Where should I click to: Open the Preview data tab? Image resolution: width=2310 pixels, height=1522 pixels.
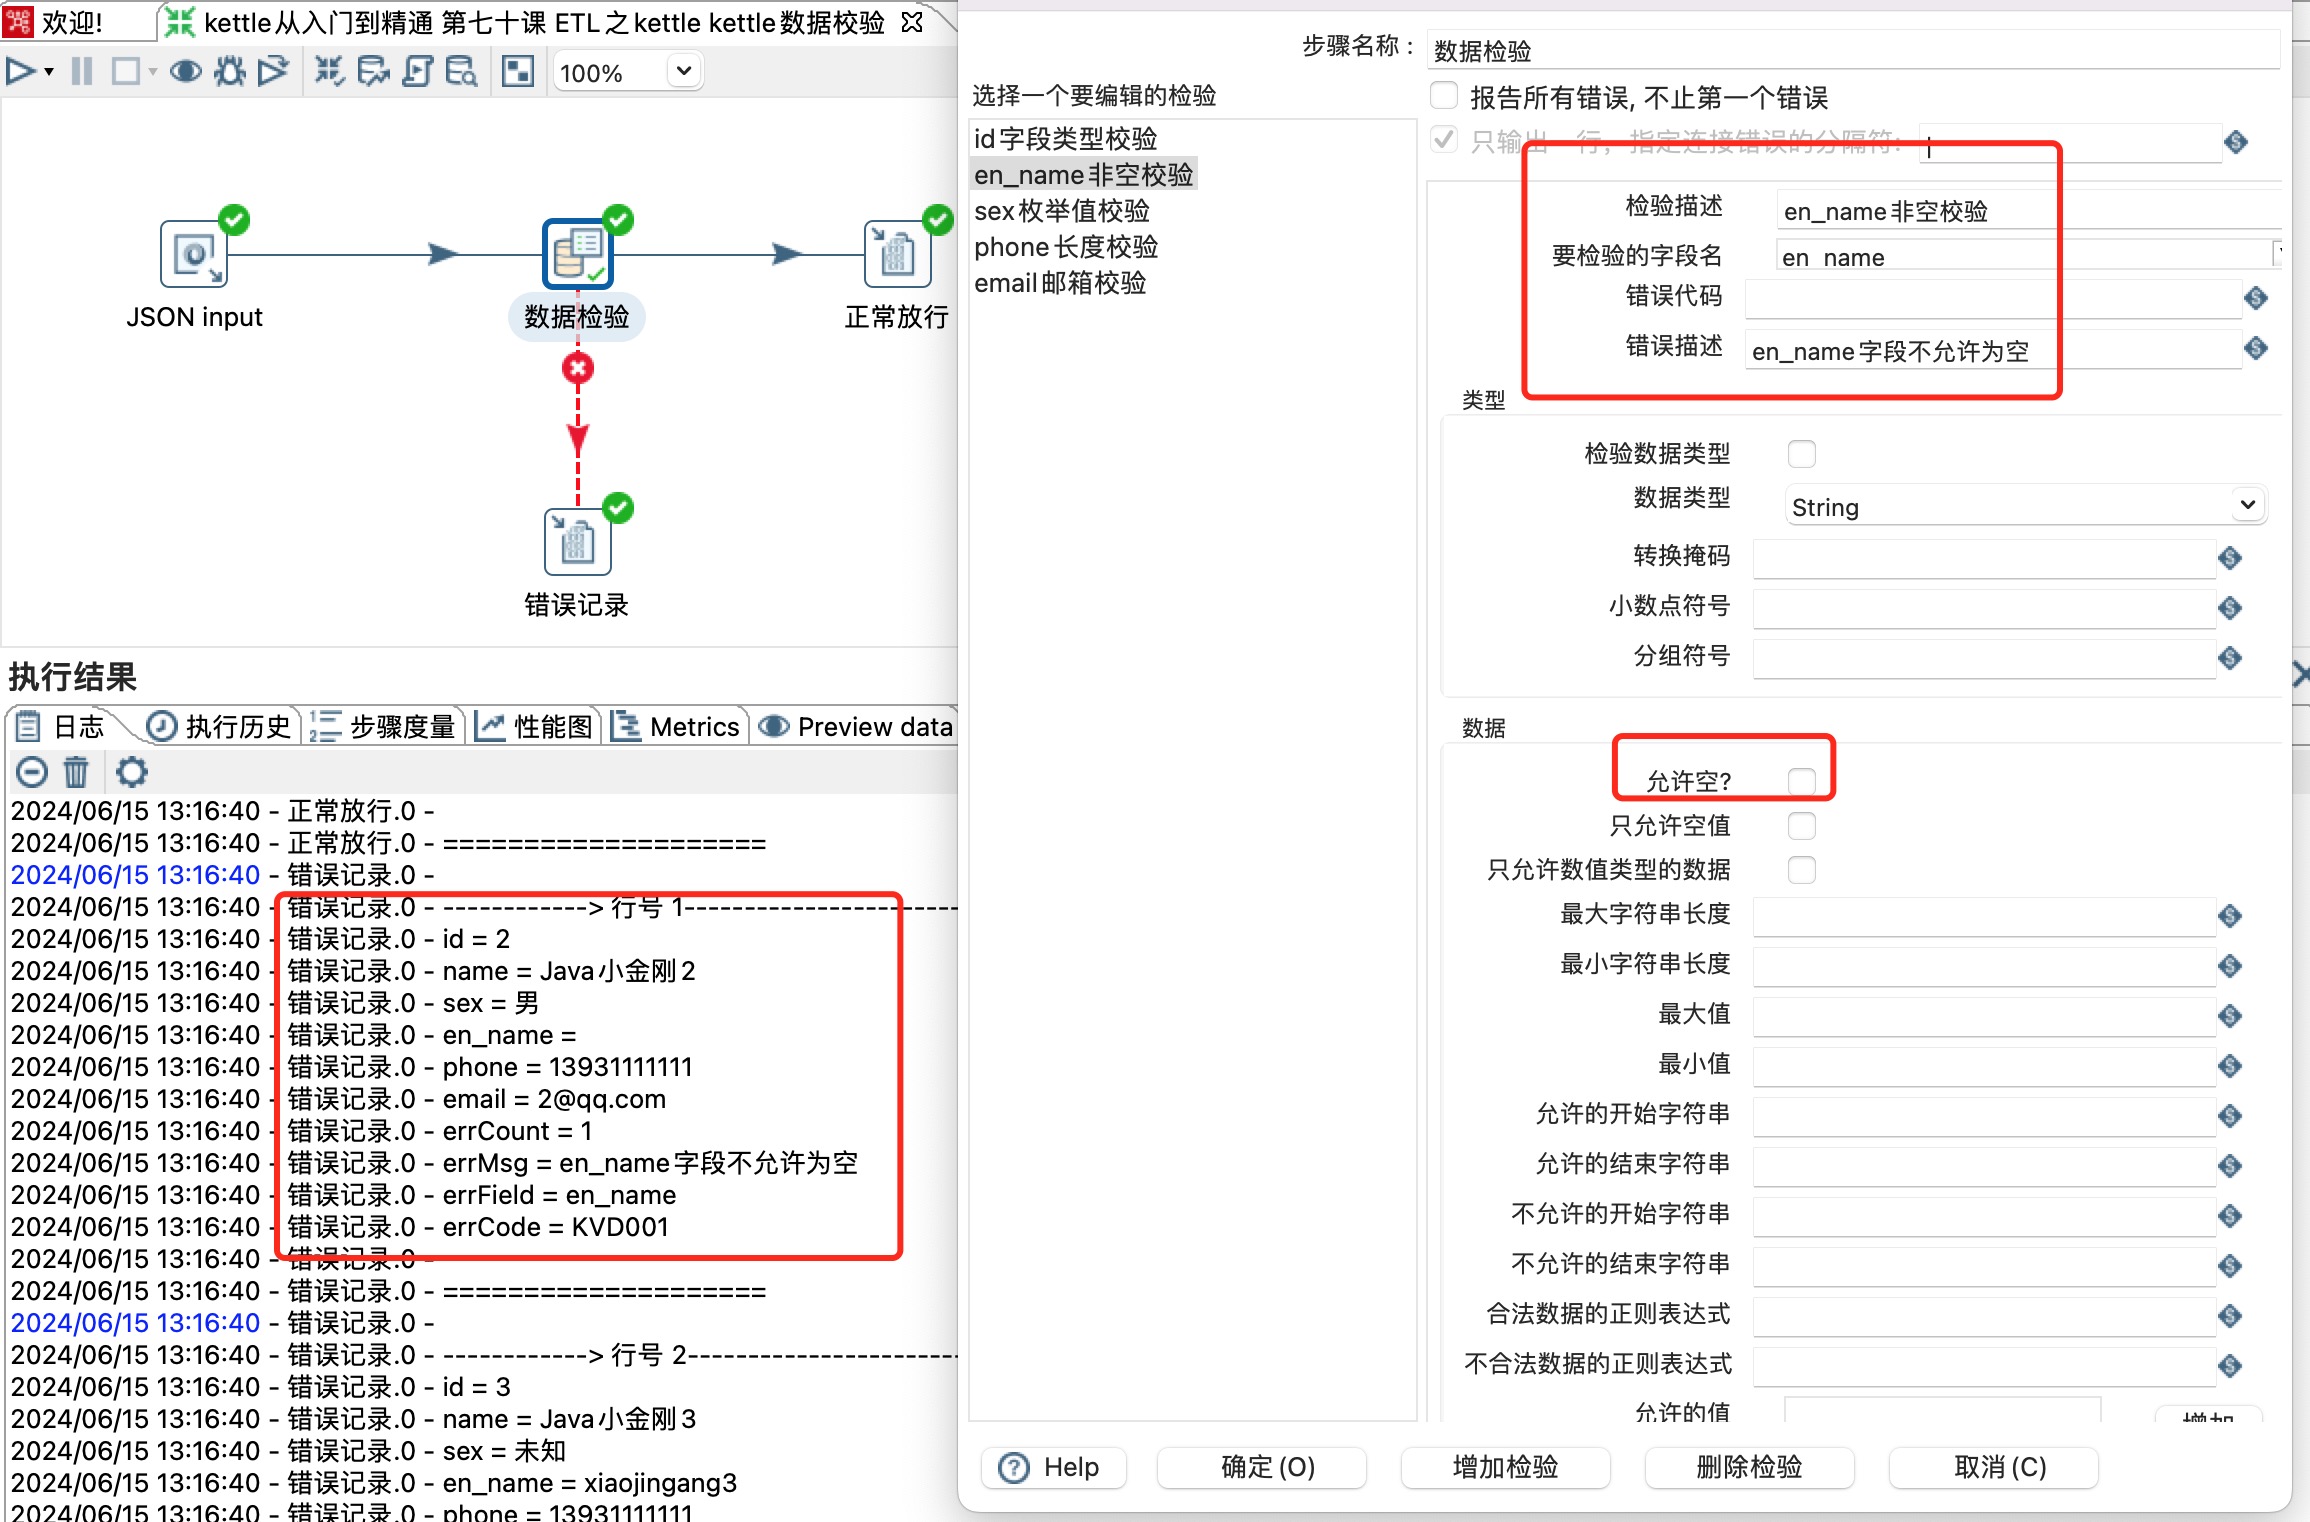857,727
